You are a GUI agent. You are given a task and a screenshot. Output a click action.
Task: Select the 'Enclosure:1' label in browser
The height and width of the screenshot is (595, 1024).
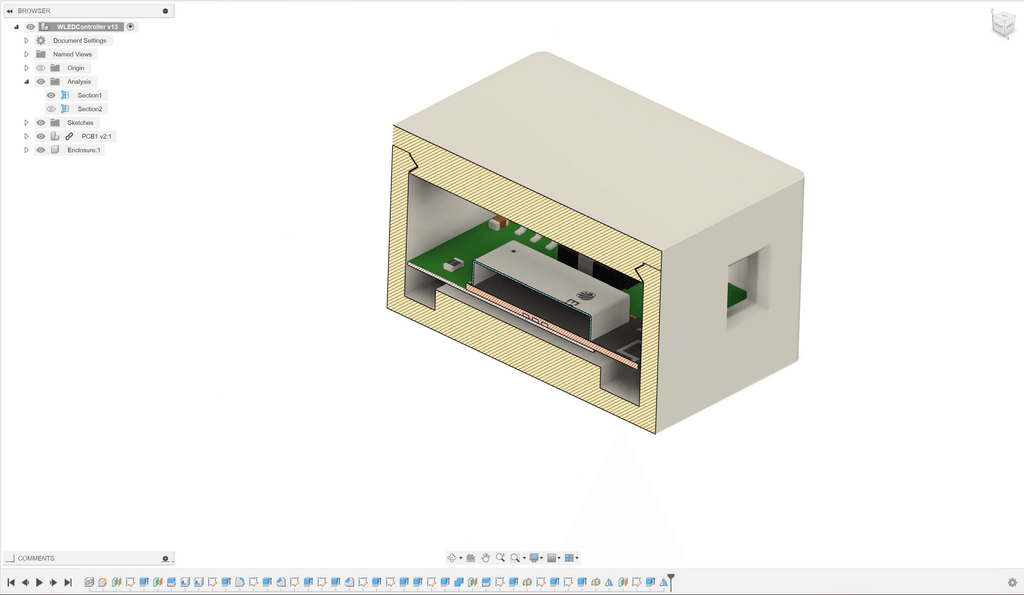pyautogui.click(x=84, y=150)
